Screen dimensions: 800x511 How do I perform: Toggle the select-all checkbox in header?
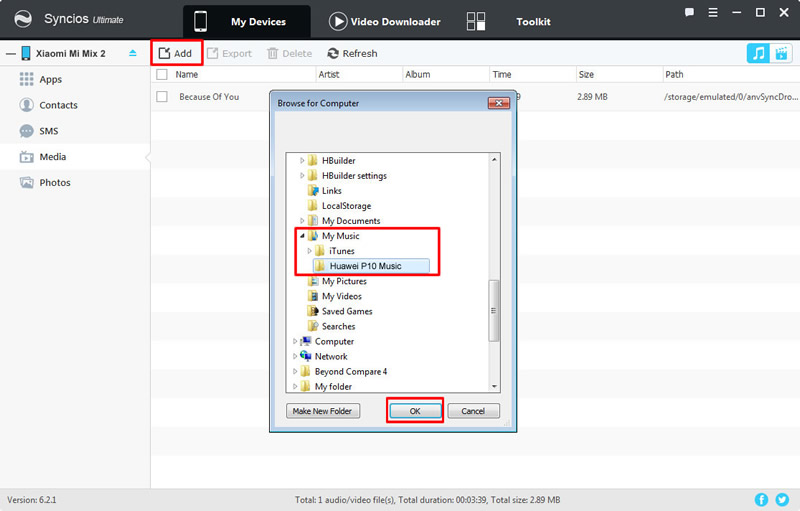pos(162,74)
